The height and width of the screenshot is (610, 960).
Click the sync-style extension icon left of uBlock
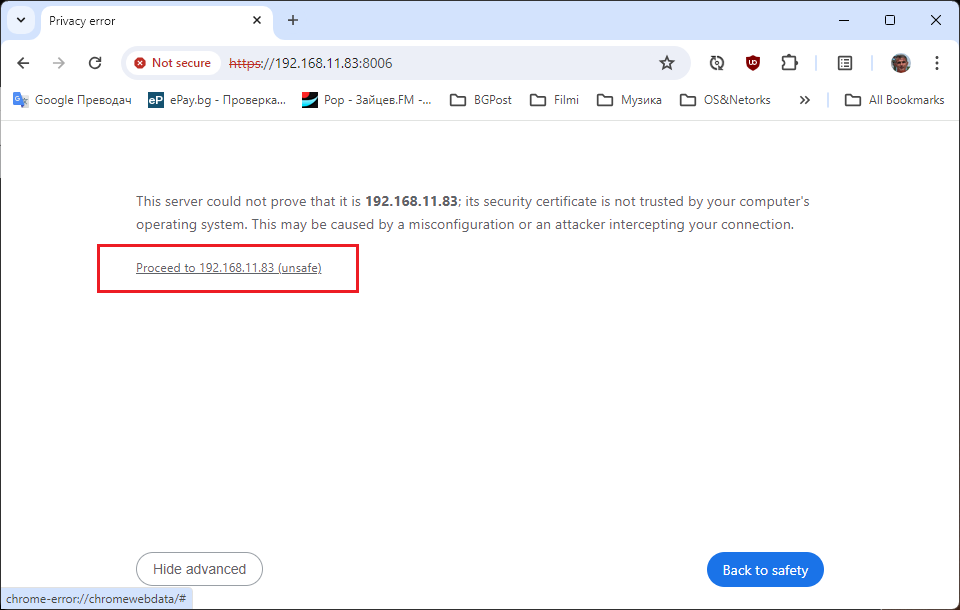point(717,63)
